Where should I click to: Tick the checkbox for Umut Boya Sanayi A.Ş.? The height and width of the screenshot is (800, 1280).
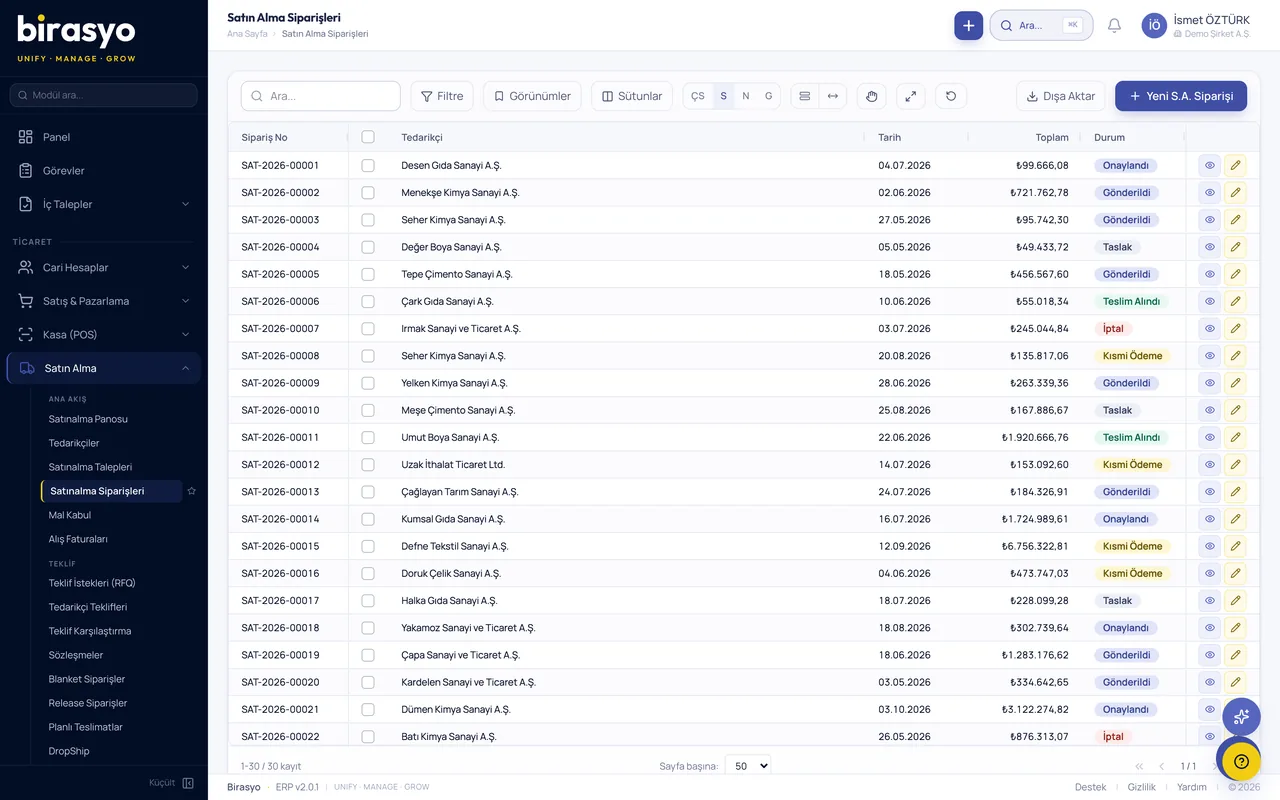point(368,437)
